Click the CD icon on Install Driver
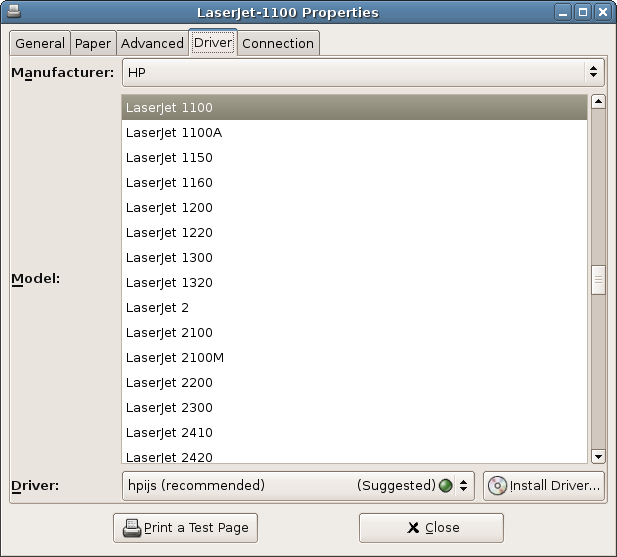 [x=497, y=485]
